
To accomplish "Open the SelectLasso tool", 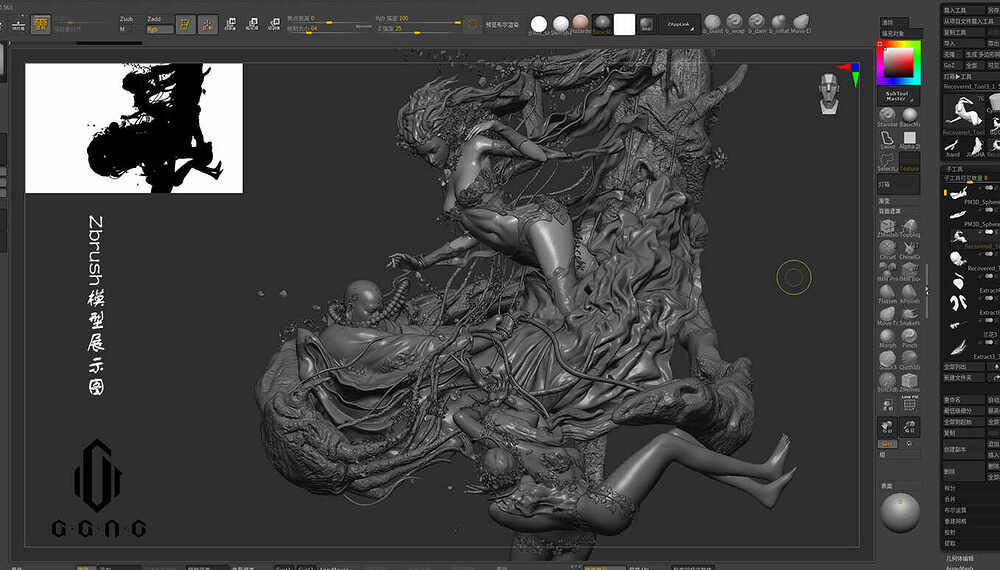I will click(x=887, y=161).
